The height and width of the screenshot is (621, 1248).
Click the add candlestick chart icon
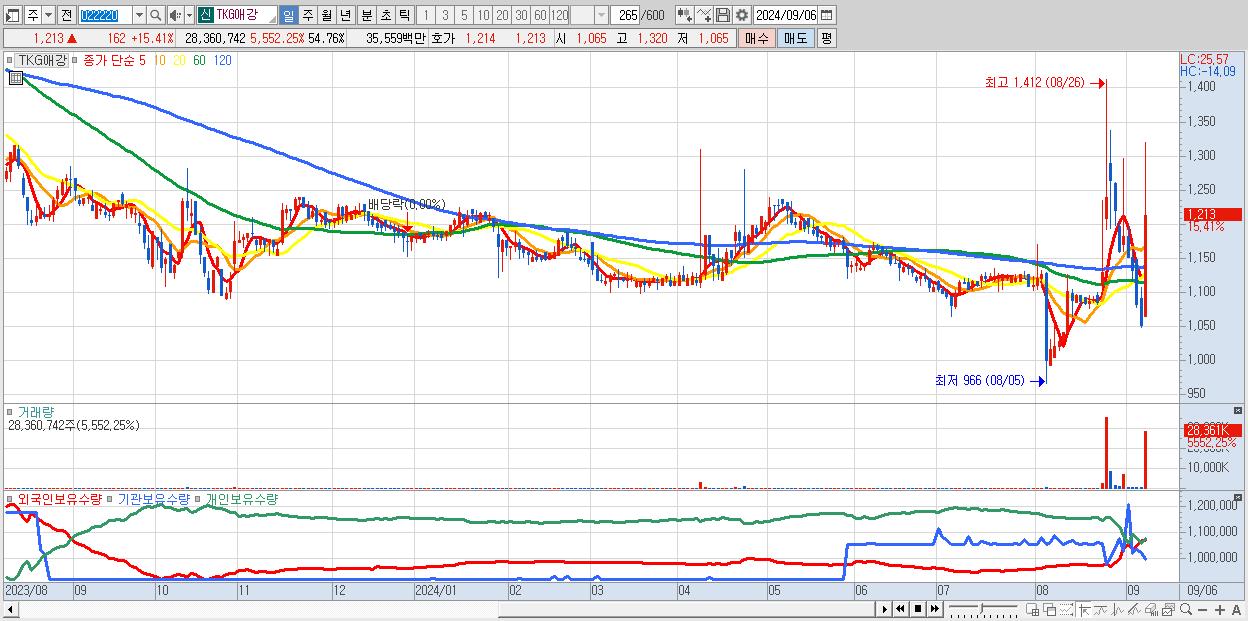pyautogui.click(x=685, y=15)
